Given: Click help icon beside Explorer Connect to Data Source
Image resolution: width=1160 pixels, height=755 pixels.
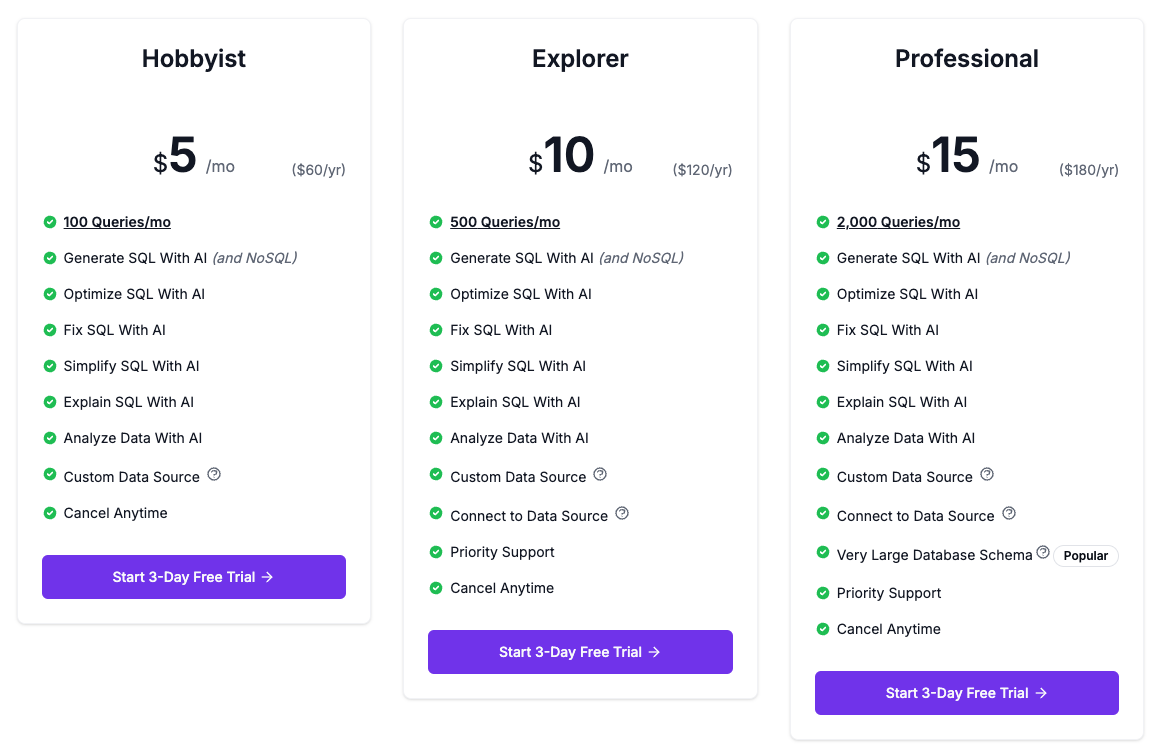Looking at the screenshot, I should [622, 514].
